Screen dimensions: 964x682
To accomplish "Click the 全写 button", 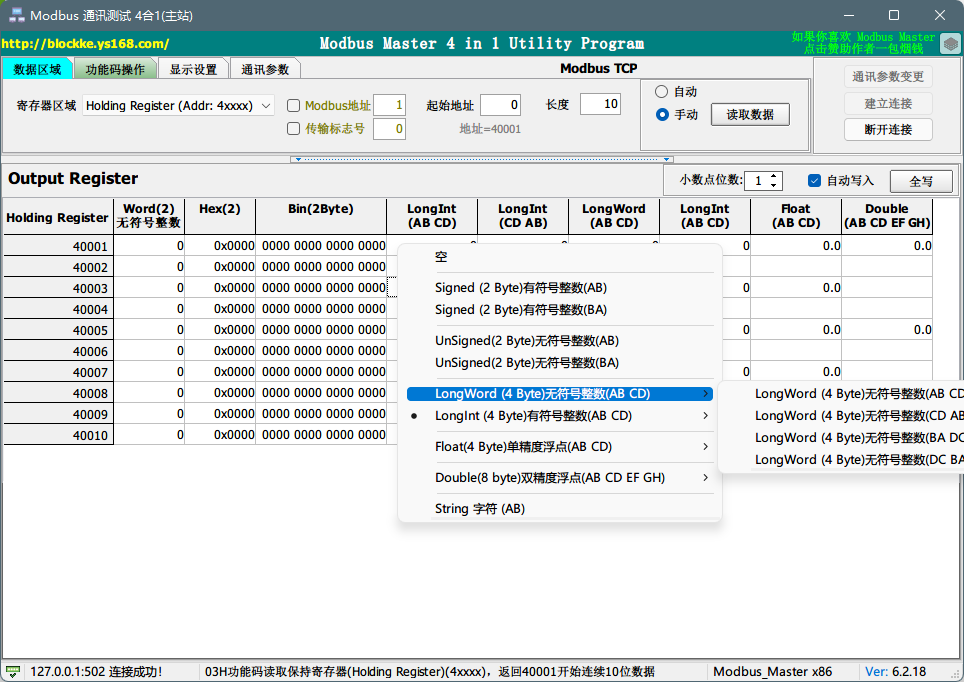I will point(921,181).
